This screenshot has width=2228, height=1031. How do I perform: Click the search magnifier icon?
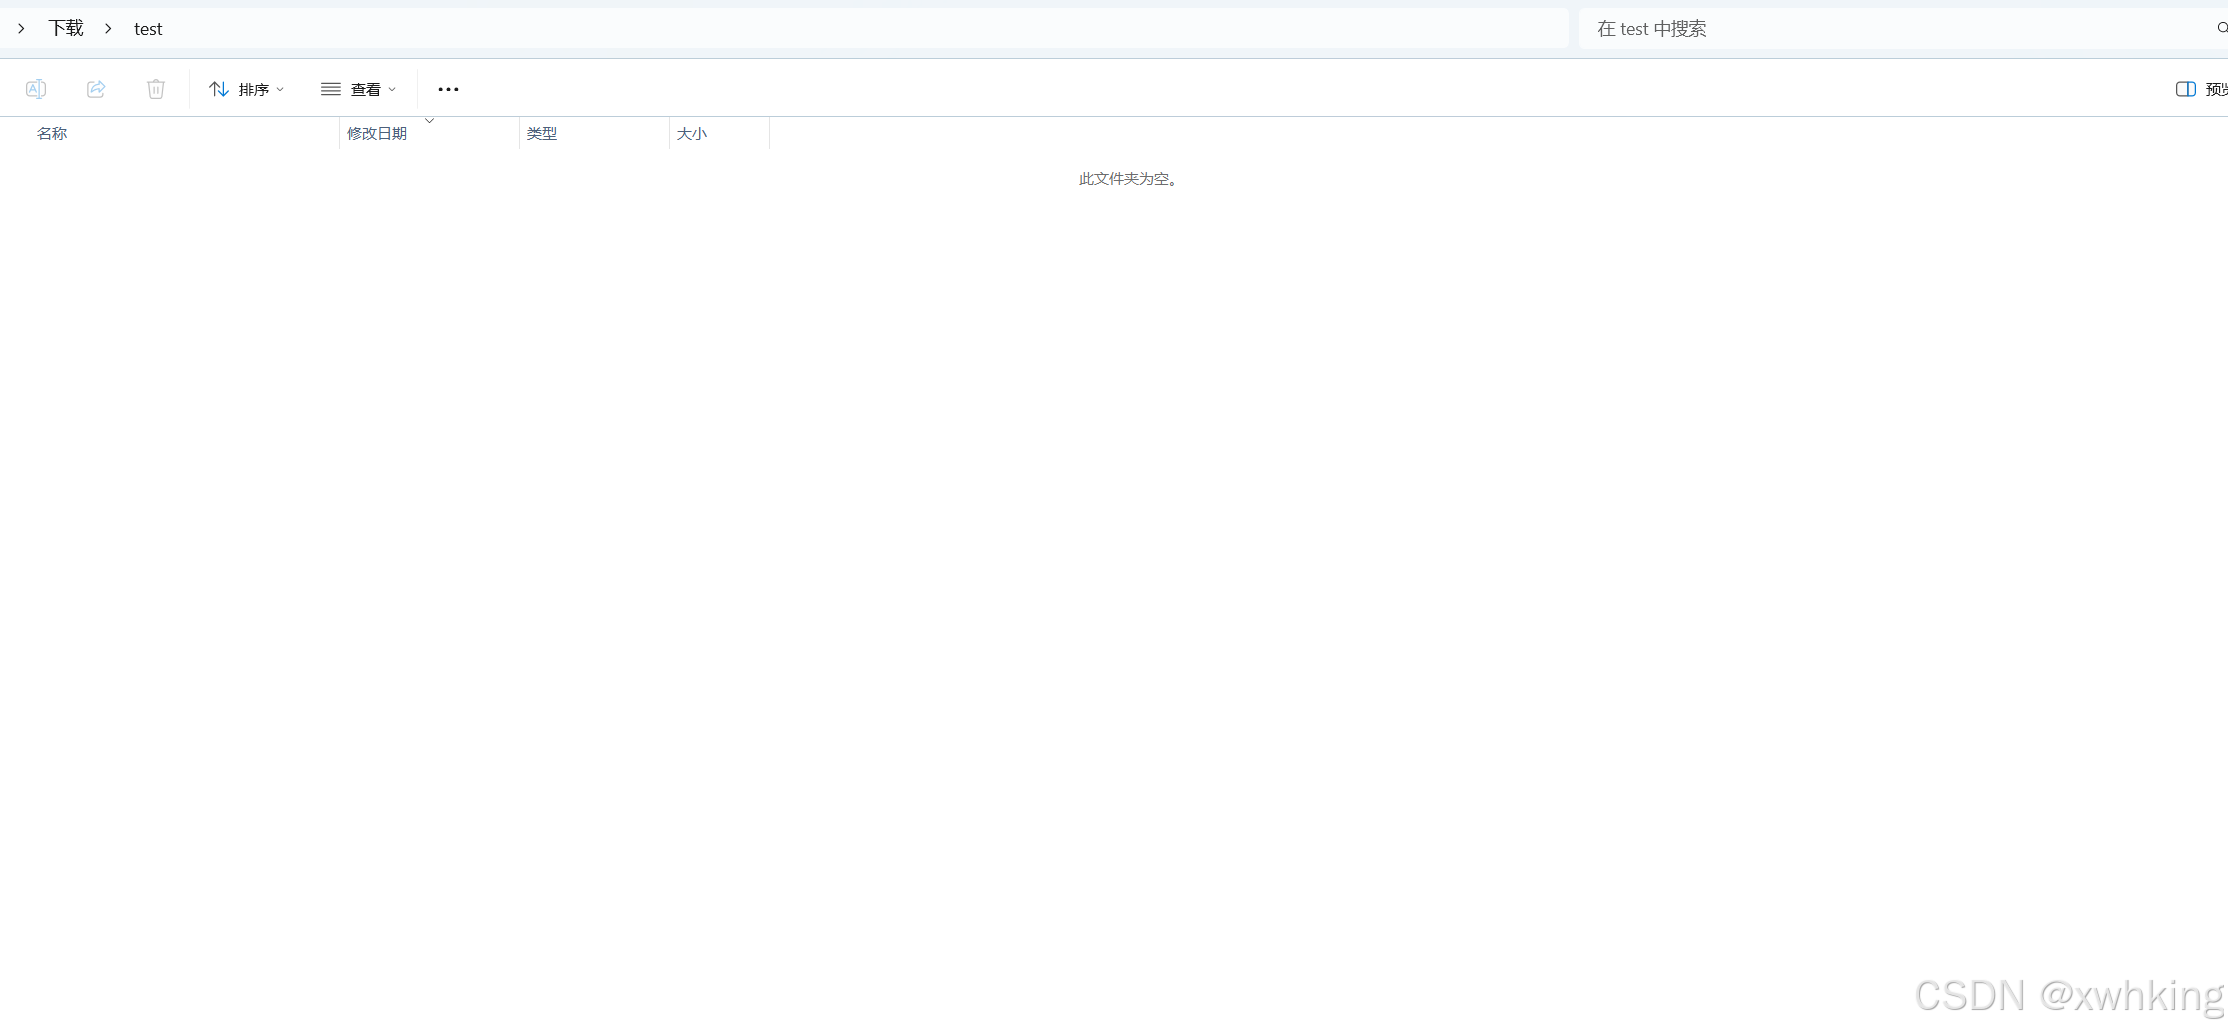[x=2222, y=28]
